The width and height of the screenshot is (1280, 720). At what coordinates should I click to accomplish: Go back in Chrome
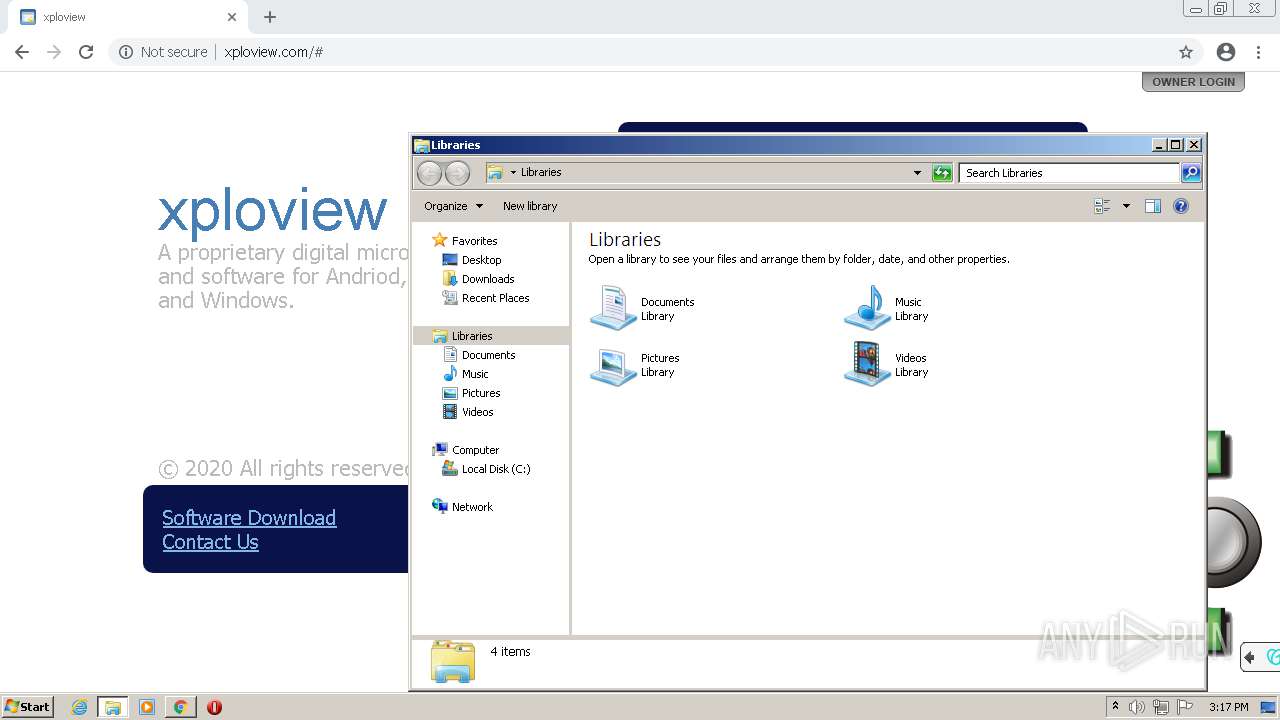click(22, 52)
